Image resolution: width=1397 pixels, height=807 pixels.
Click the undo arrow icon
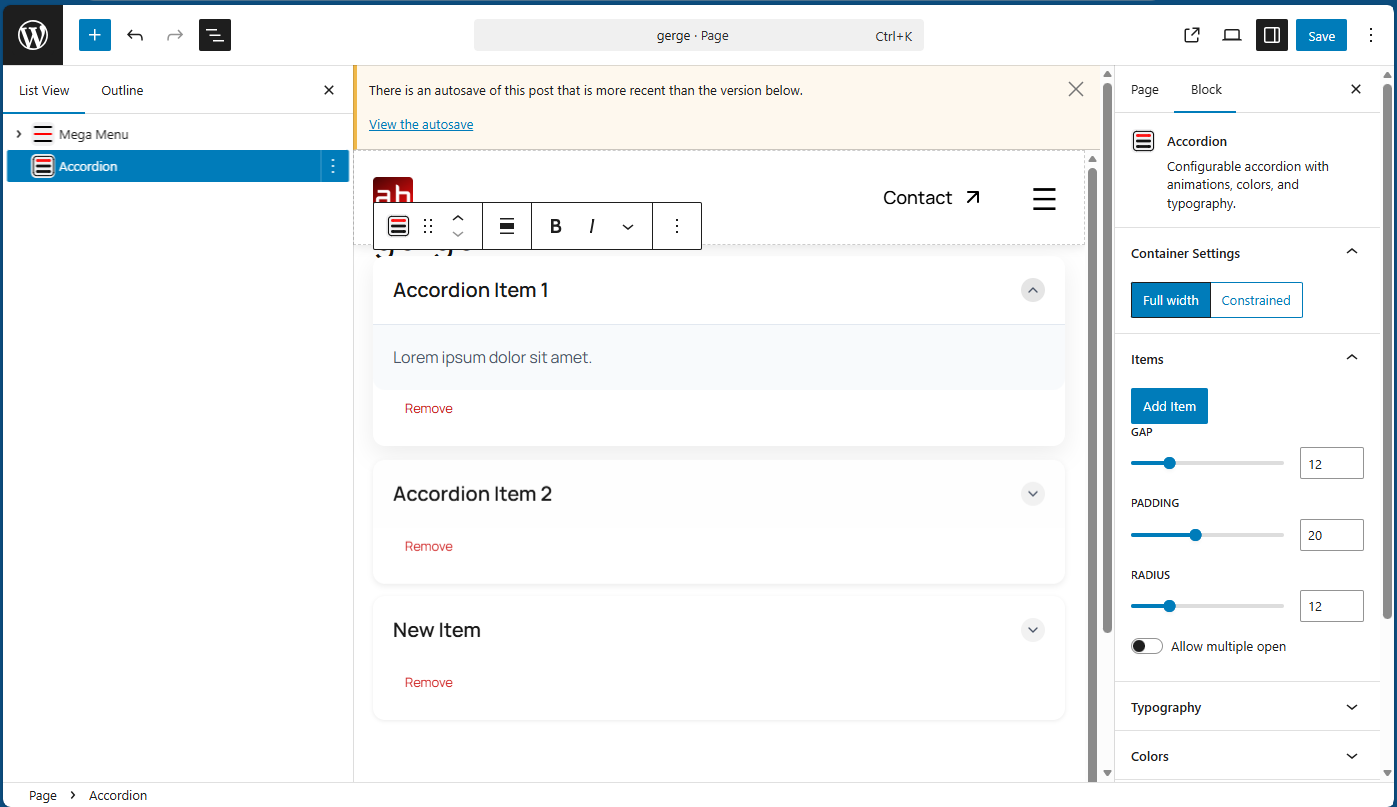click(135, 35)
